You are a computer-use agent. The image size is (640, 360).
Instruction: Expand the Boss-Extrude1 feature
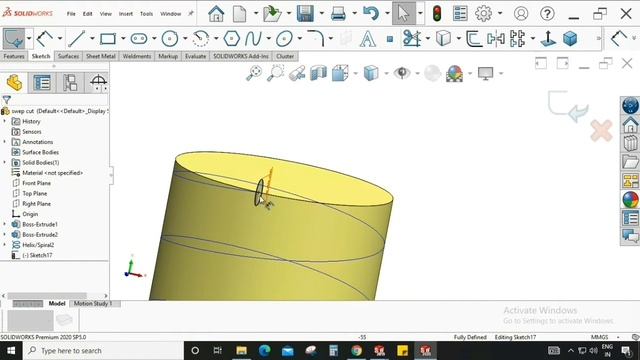[4, 224]
